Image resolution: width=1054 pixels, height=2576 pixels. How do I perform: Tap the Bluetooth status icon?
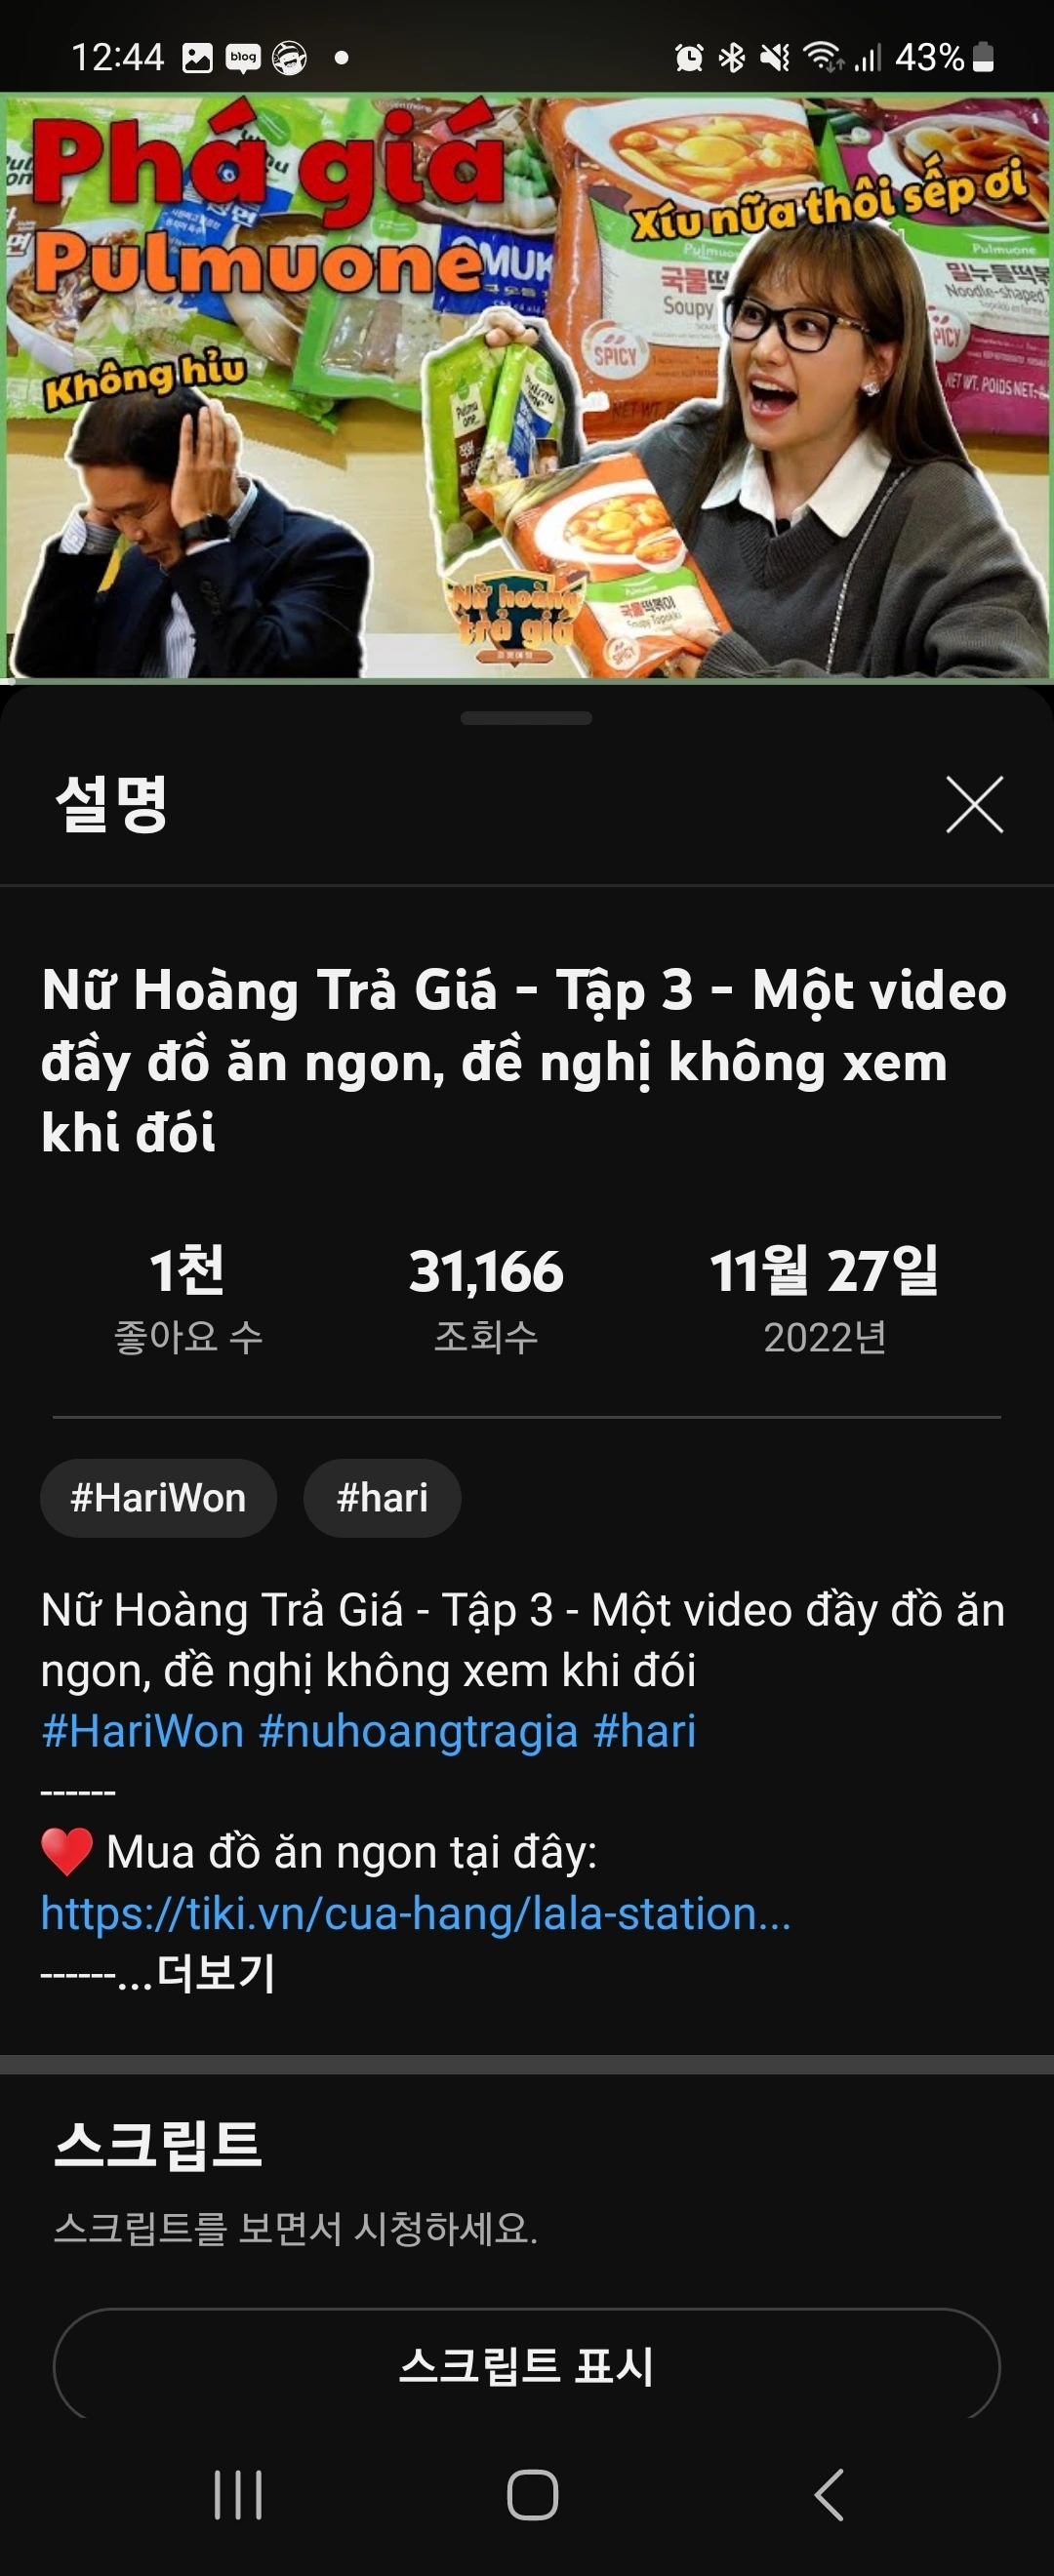[x=732, y=58]
